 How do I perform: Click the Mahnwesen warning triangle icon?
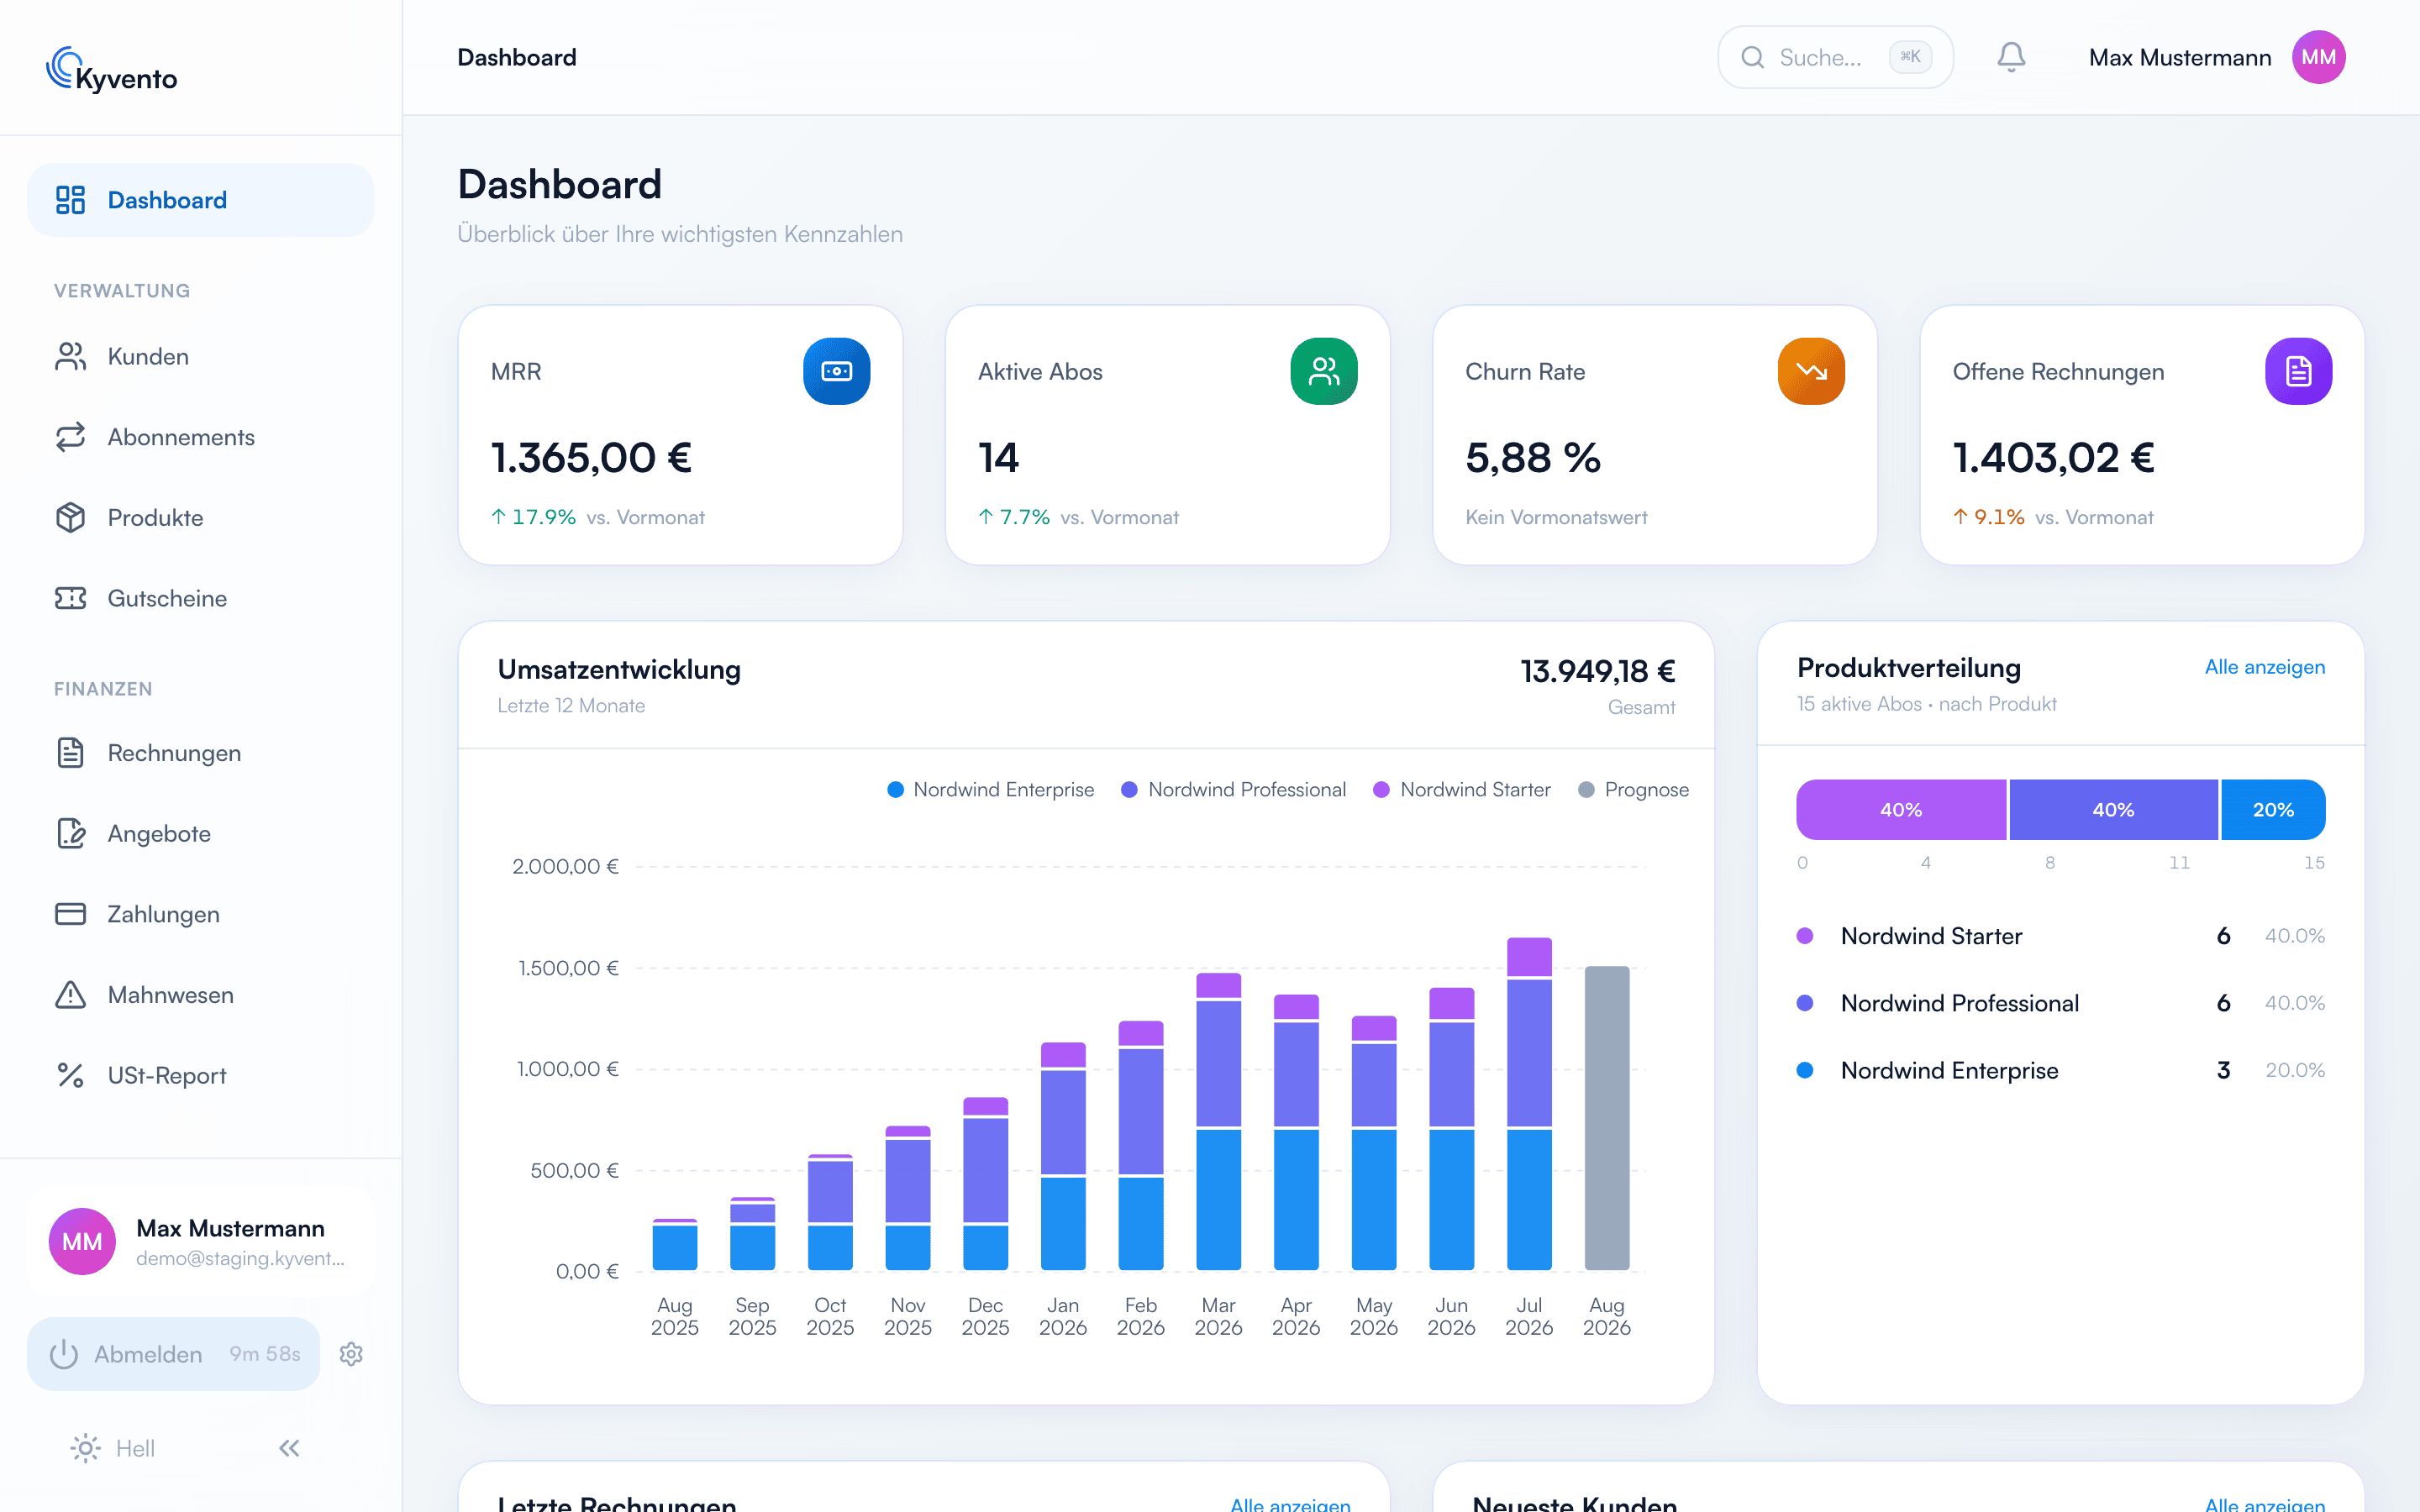pyautogui.click(x=70, y=995)
